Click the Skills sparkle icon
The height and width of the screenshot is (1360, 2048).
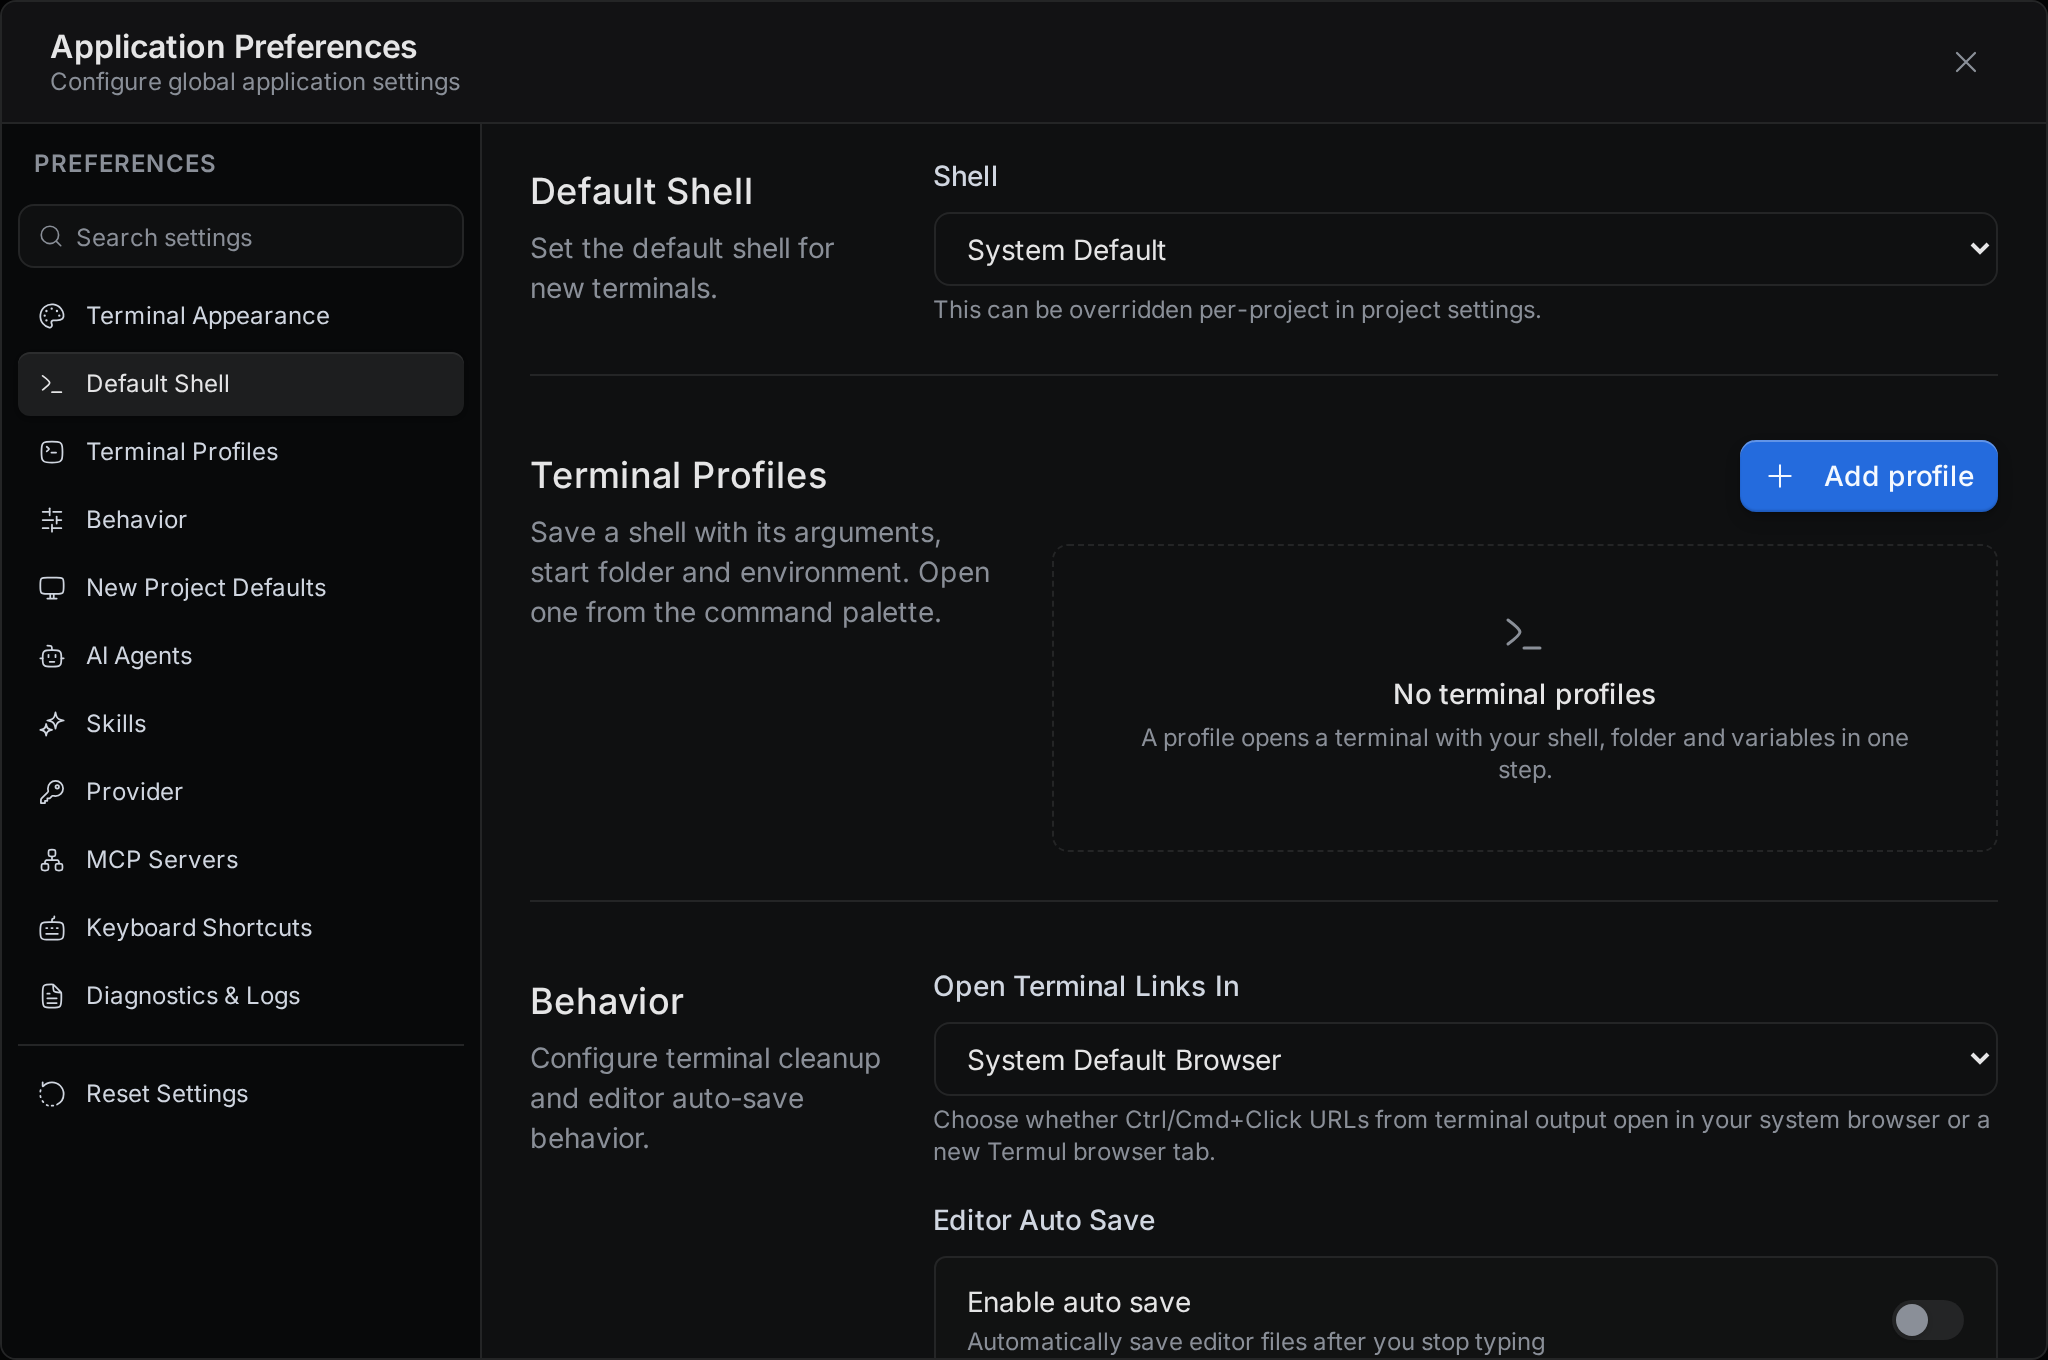(x=52, y=724)
